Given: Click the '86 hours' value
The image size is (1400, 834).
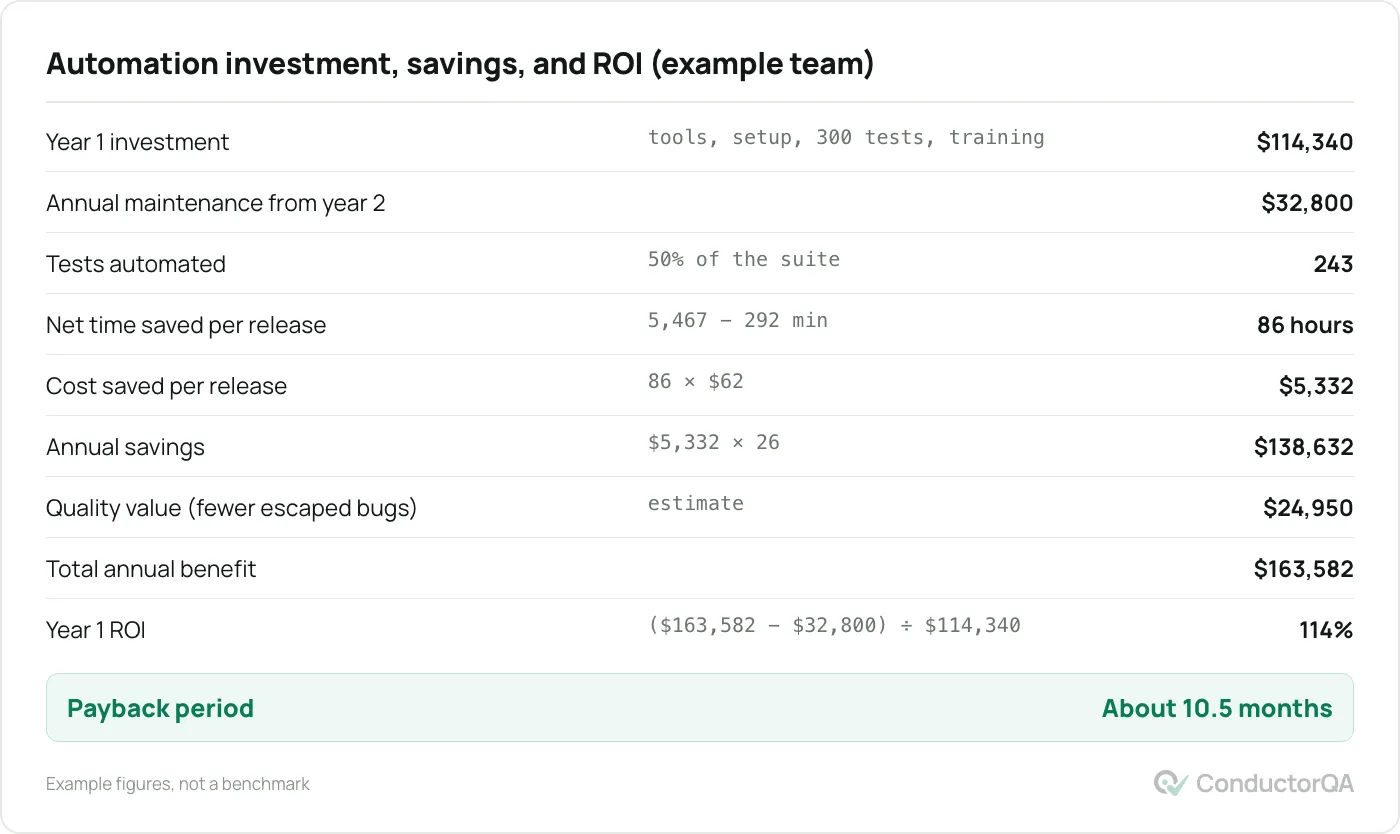Looking at the screenshot, I should (1305, 325).
